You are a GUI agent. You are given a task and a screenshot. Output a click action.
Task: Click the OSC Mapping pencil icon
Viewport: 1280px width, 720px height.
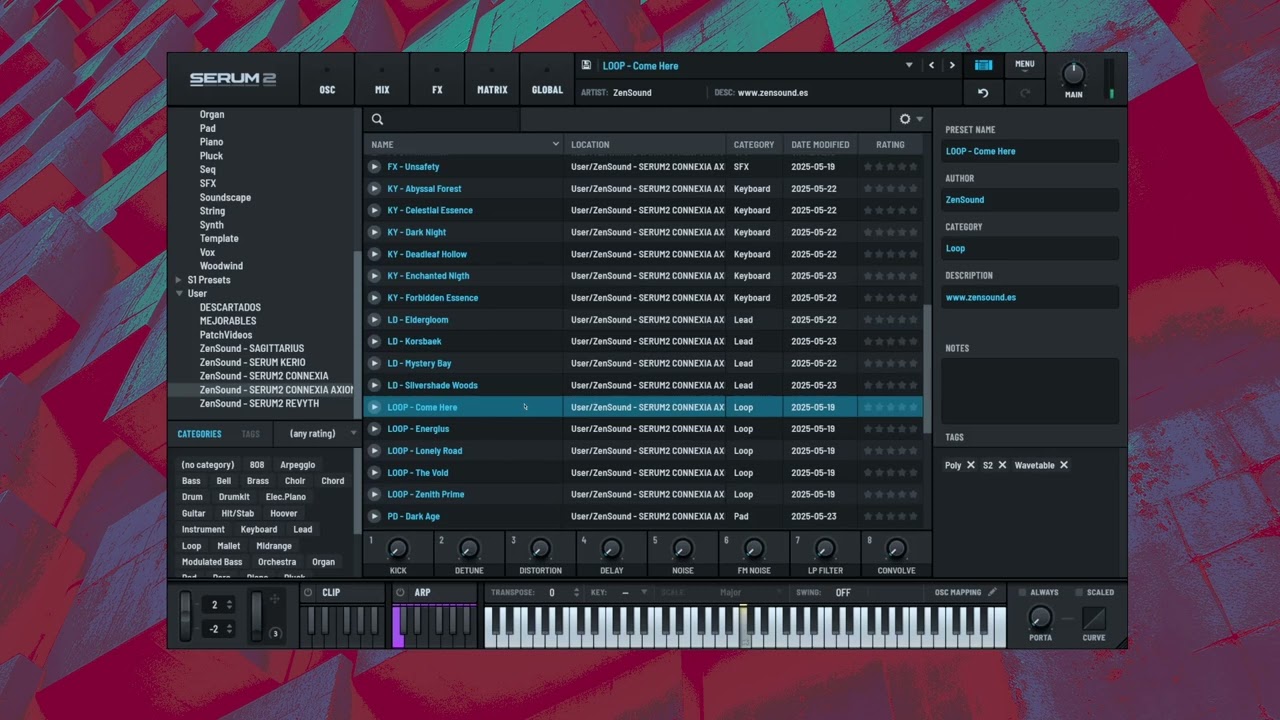(x=992, y=592)
